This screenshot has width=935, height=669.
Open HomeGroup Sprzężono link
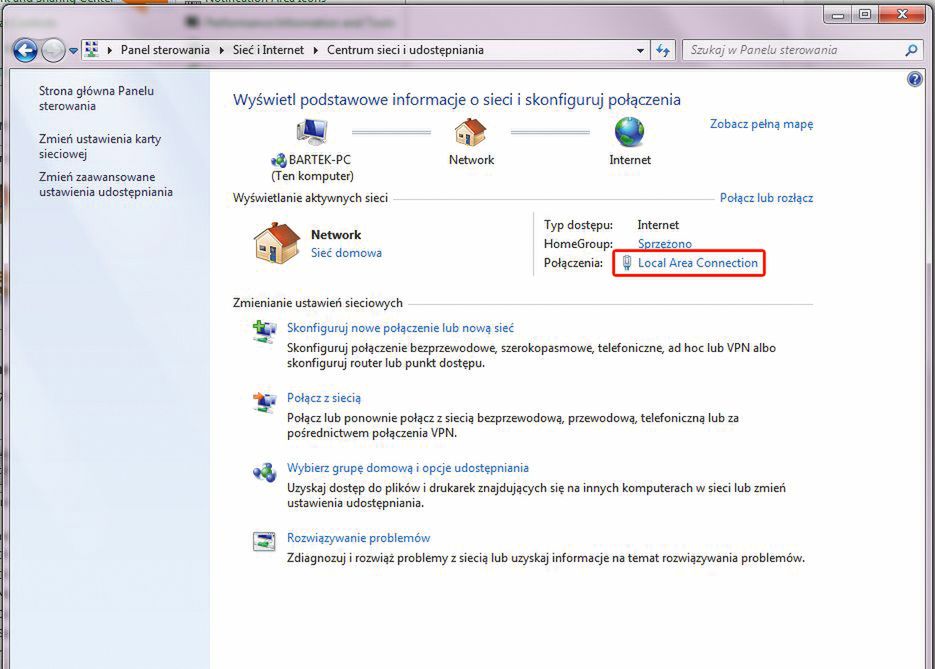(665, 244)
